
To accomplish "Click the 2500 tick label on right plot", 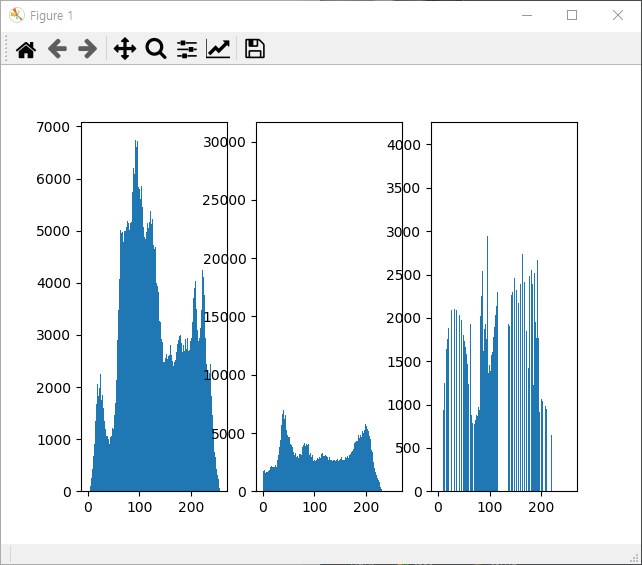I will point(404,275).
